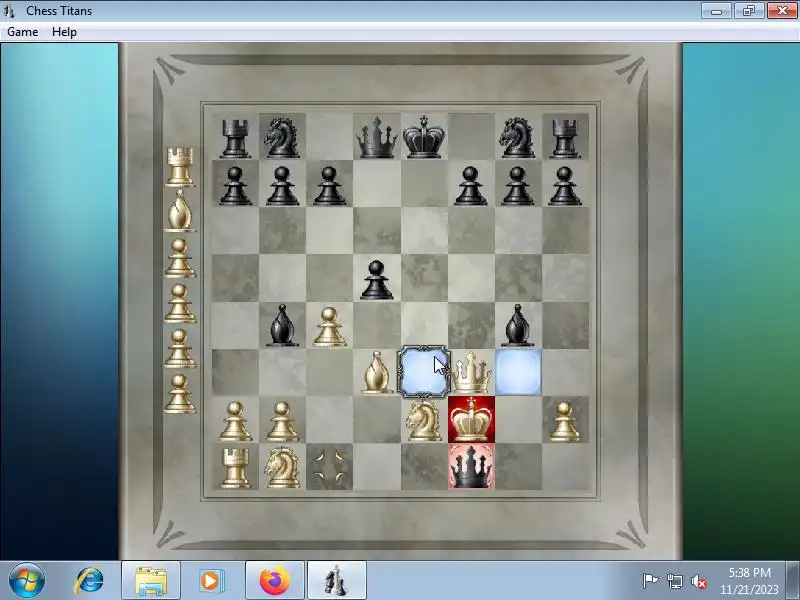This screenshot has width=800, height=600.
Task: Click the black pawn on d5
Action: coord(377,280)
